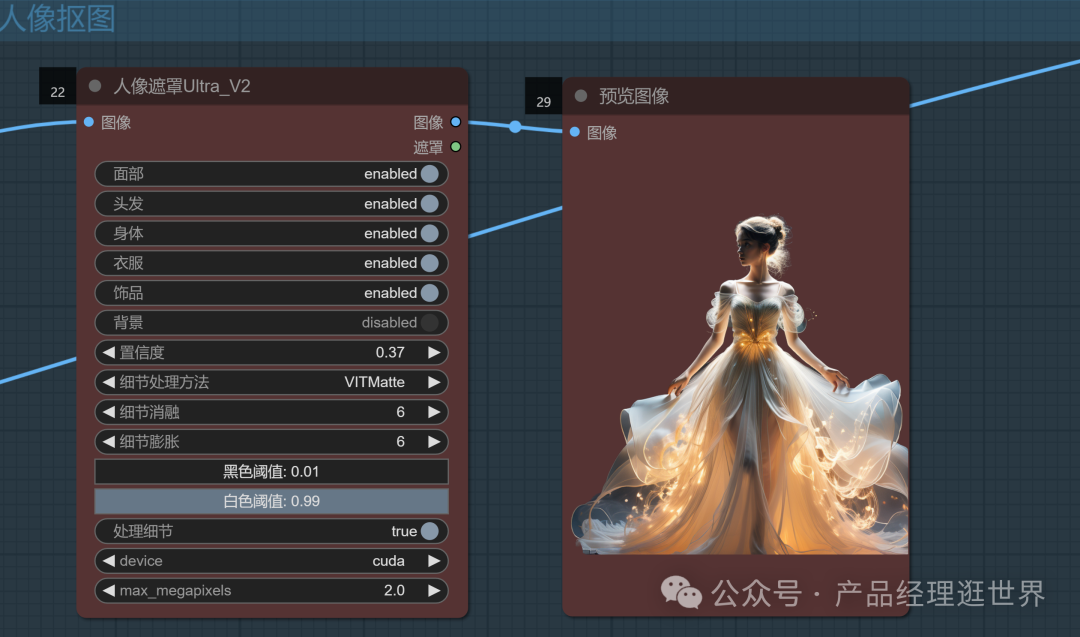Viewport: 1080px width, 637px height.
Task: Disable the 头发 toggle
Action: tap(431, 203)
